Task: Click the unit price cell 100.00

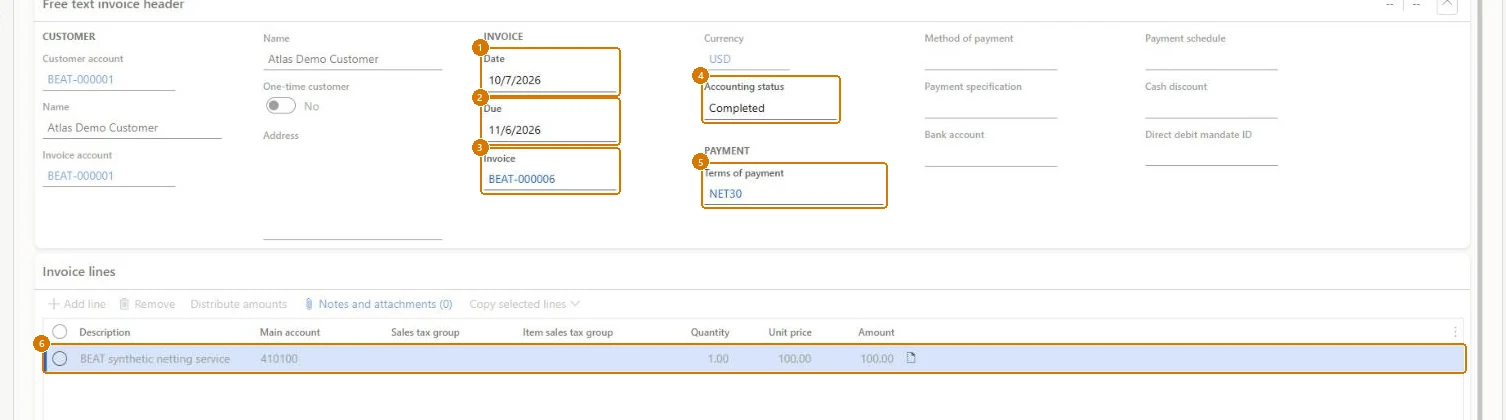Action: [x=794, y=359]
